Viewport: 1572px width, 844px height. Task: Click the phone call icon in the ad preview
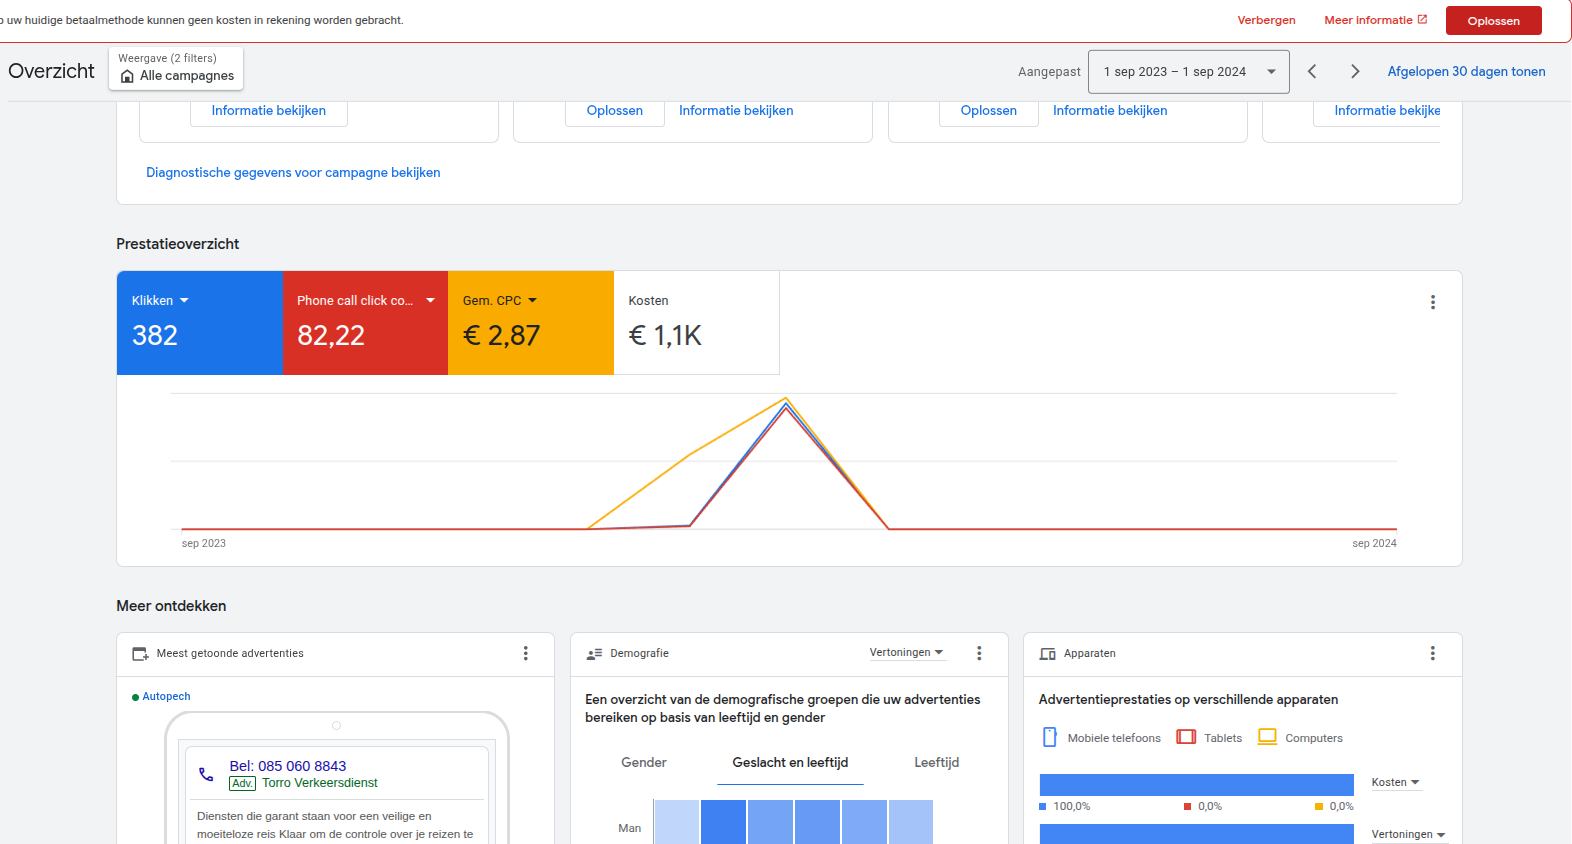coord(206,774)
